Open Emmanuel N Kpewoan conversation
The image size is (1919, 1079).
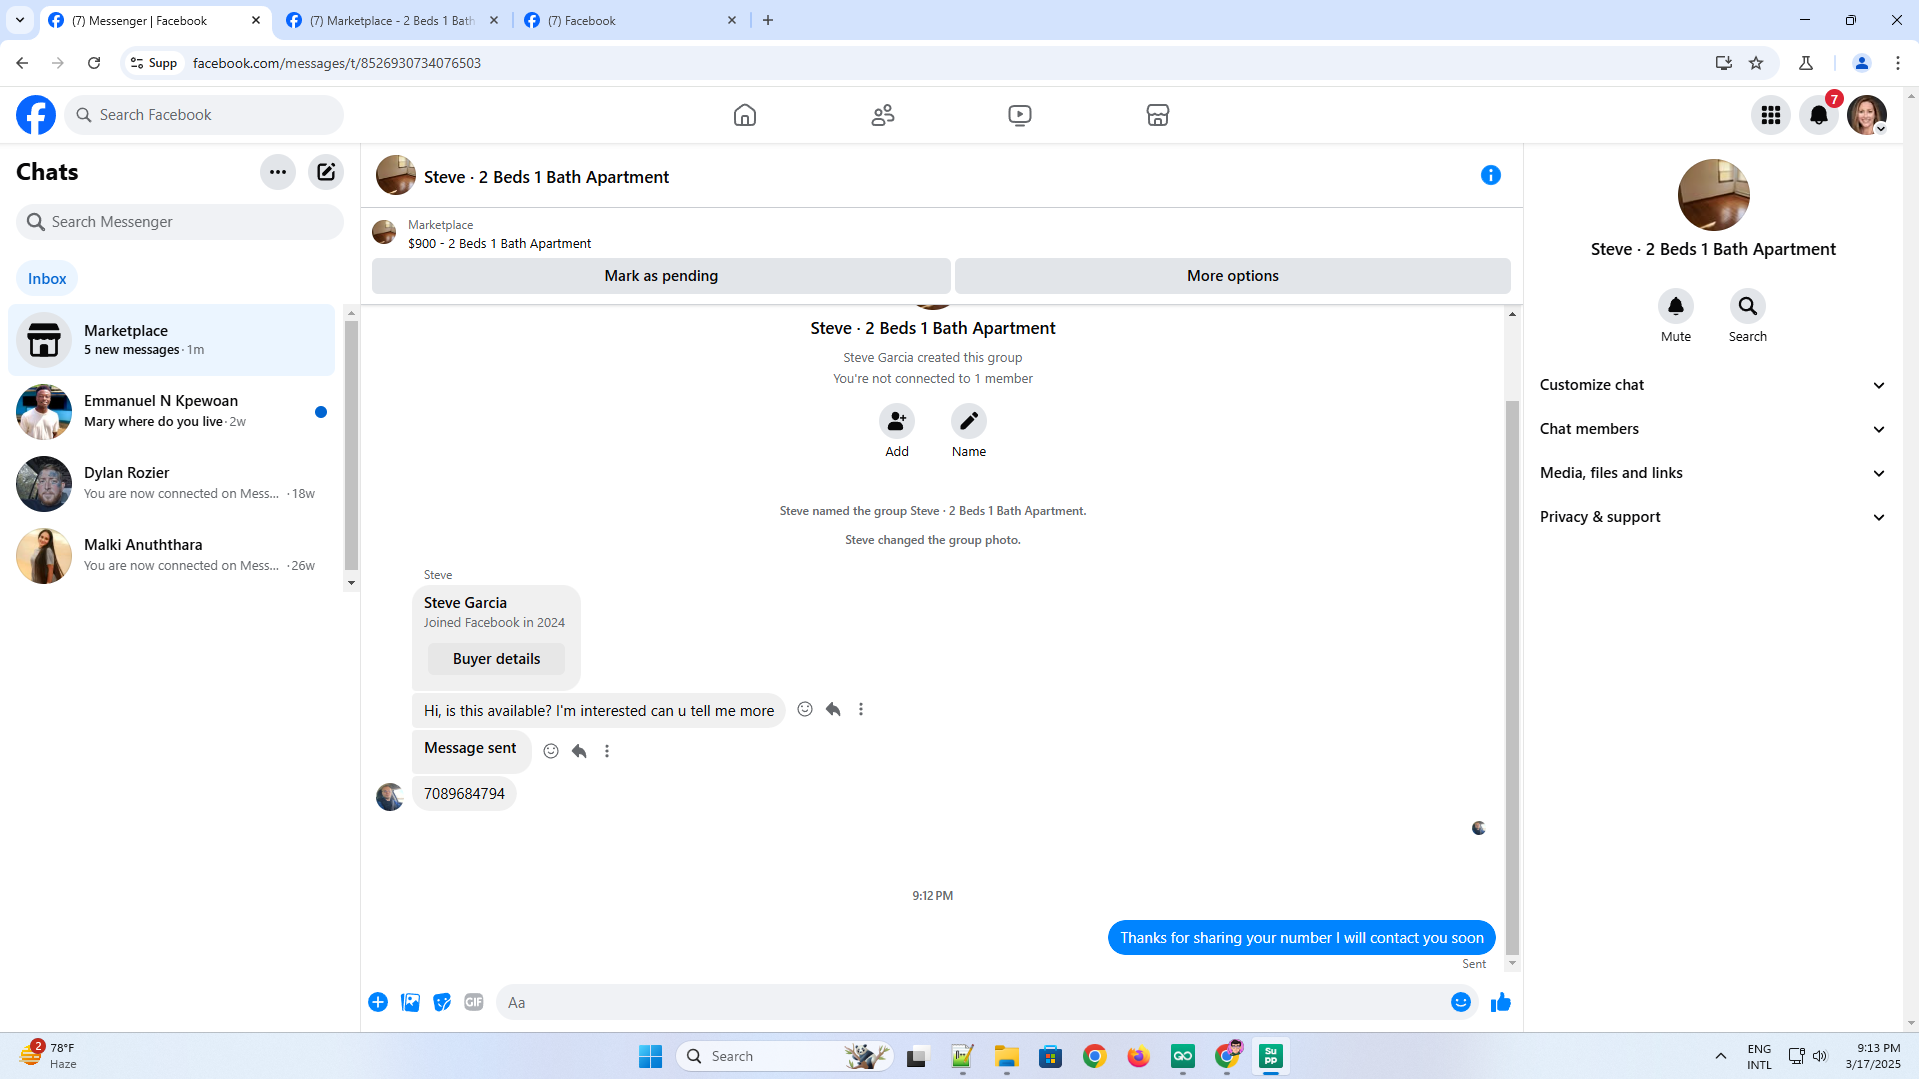point(172,412)
